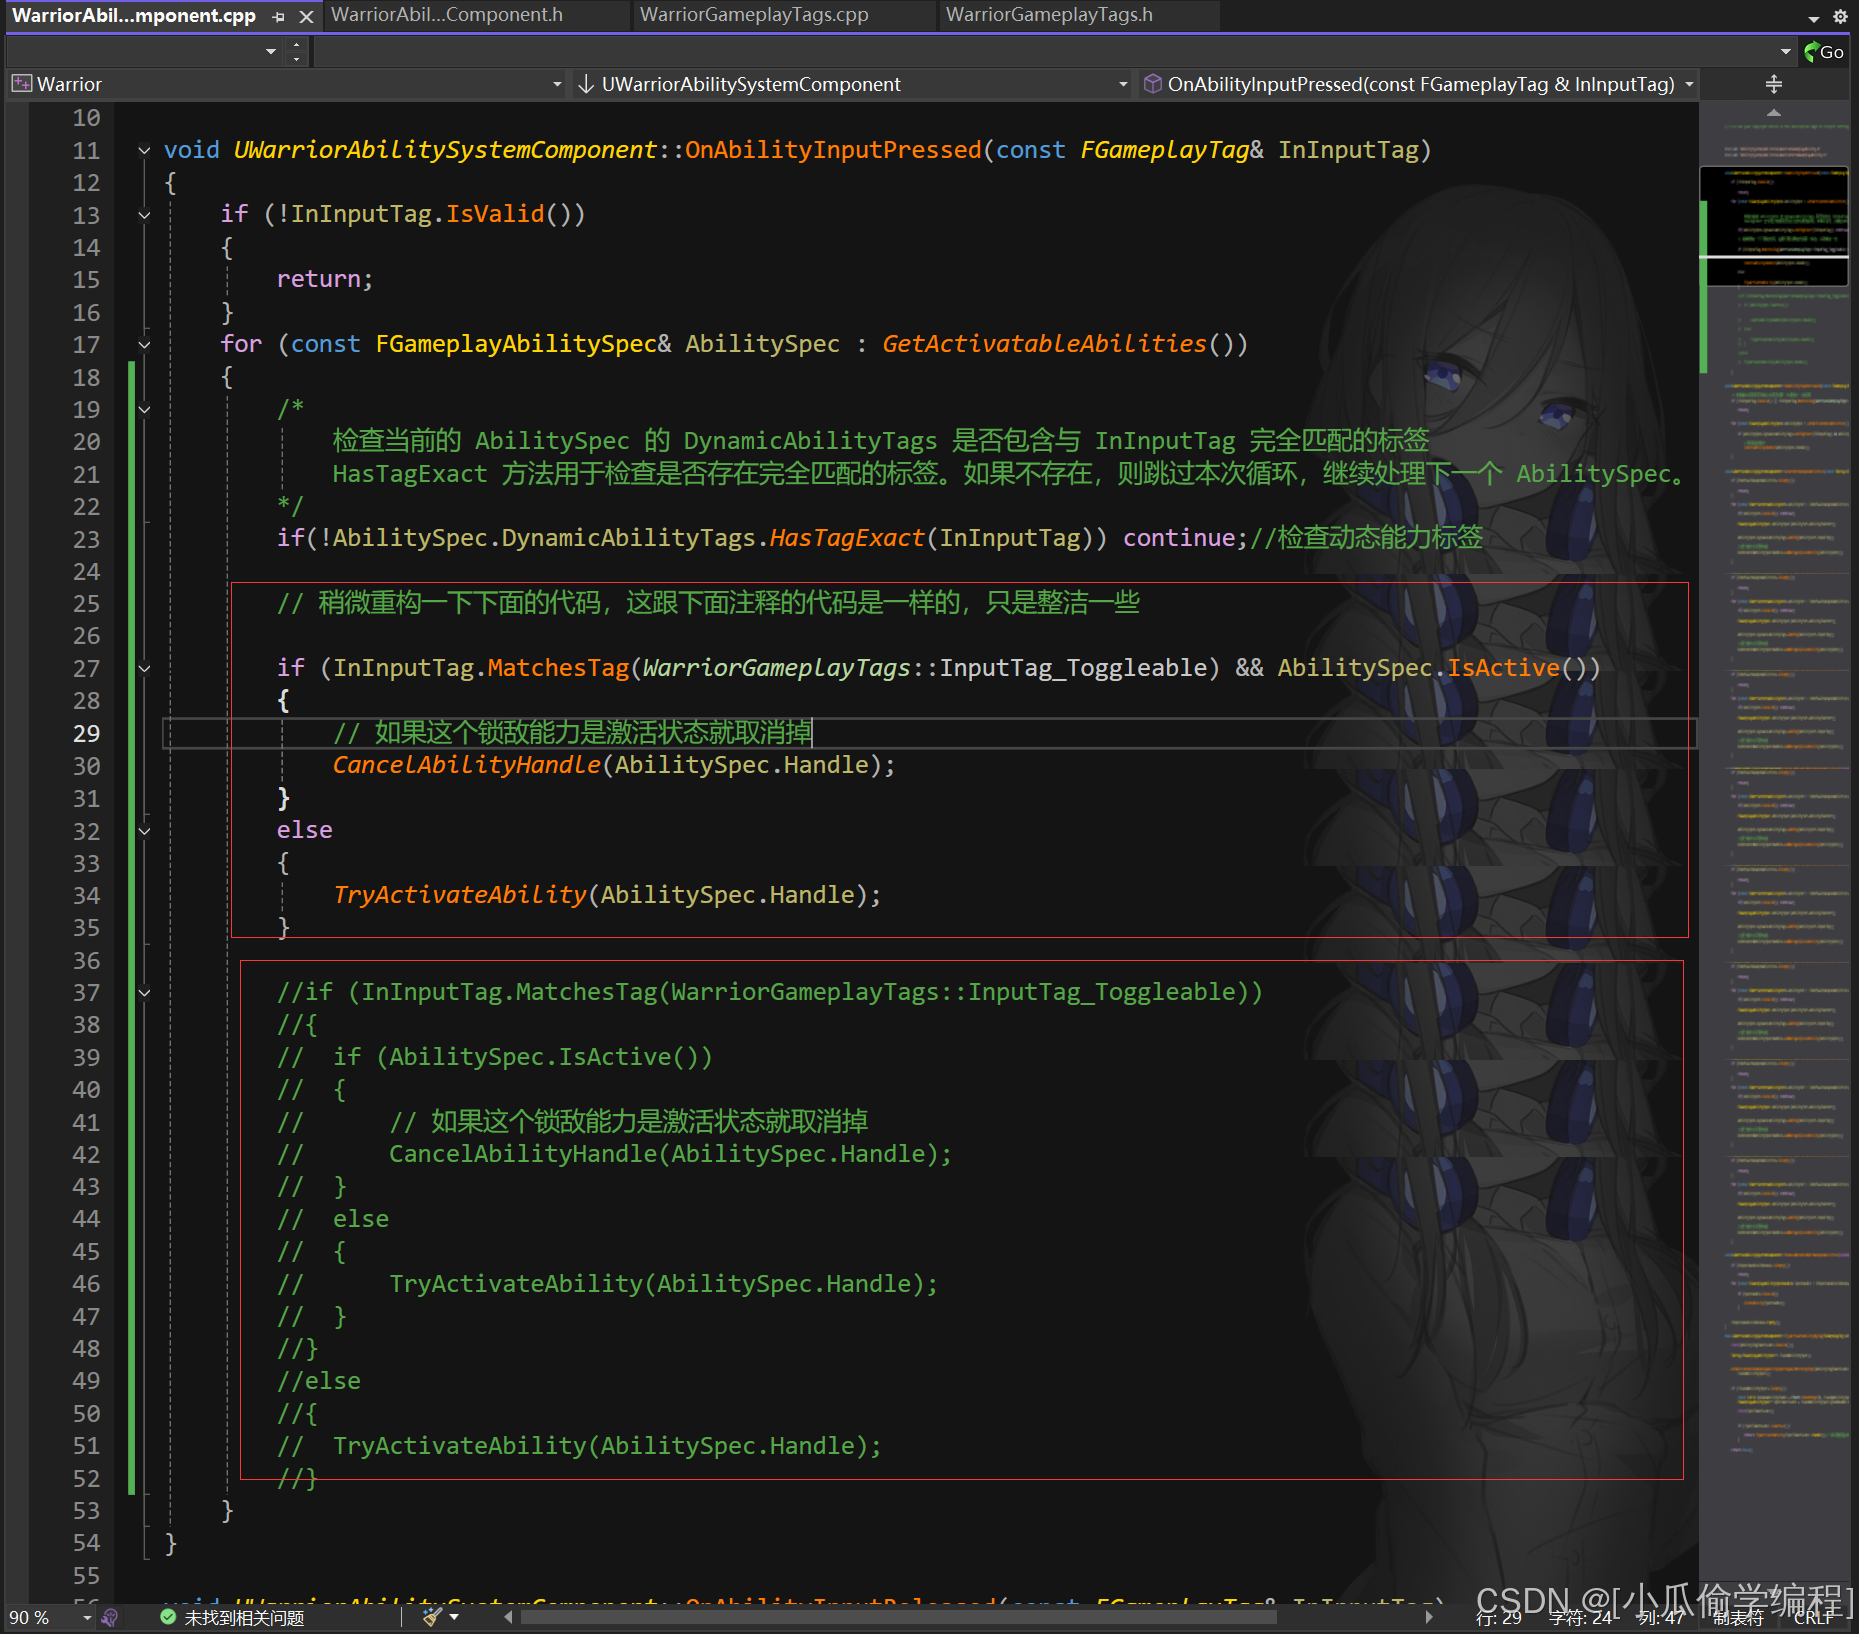This screenshot has width=1859, height=1634.
Task: Click the Go button
Action: pyautogui.click(x=1824, y=52)
